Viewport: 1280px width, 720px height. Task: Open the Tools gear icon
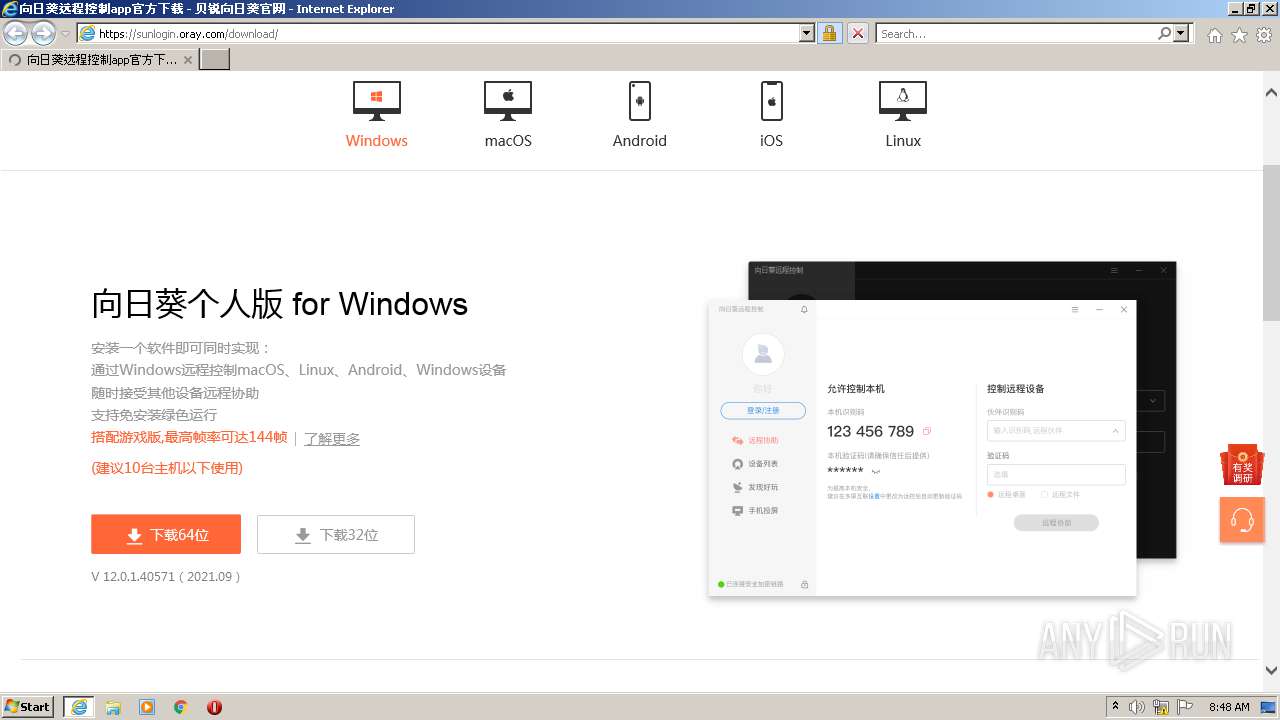[1264, 35]
